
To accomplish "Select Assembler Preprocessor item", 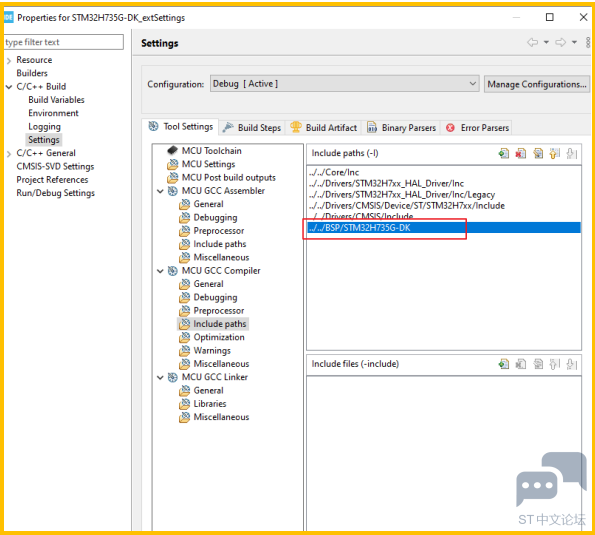I will (219, 231).
